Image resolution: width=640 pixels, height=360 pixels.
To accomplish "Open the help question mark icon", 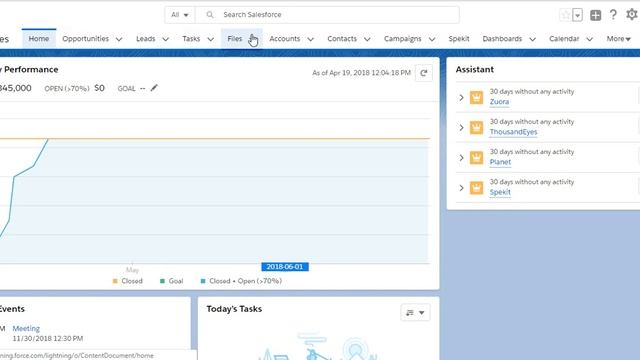I will [x=613, y=15].
